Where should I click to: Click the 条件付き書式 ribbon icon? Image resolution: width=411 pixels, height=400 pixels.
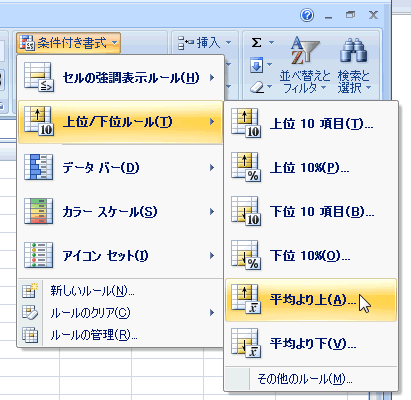pos(26,43)
